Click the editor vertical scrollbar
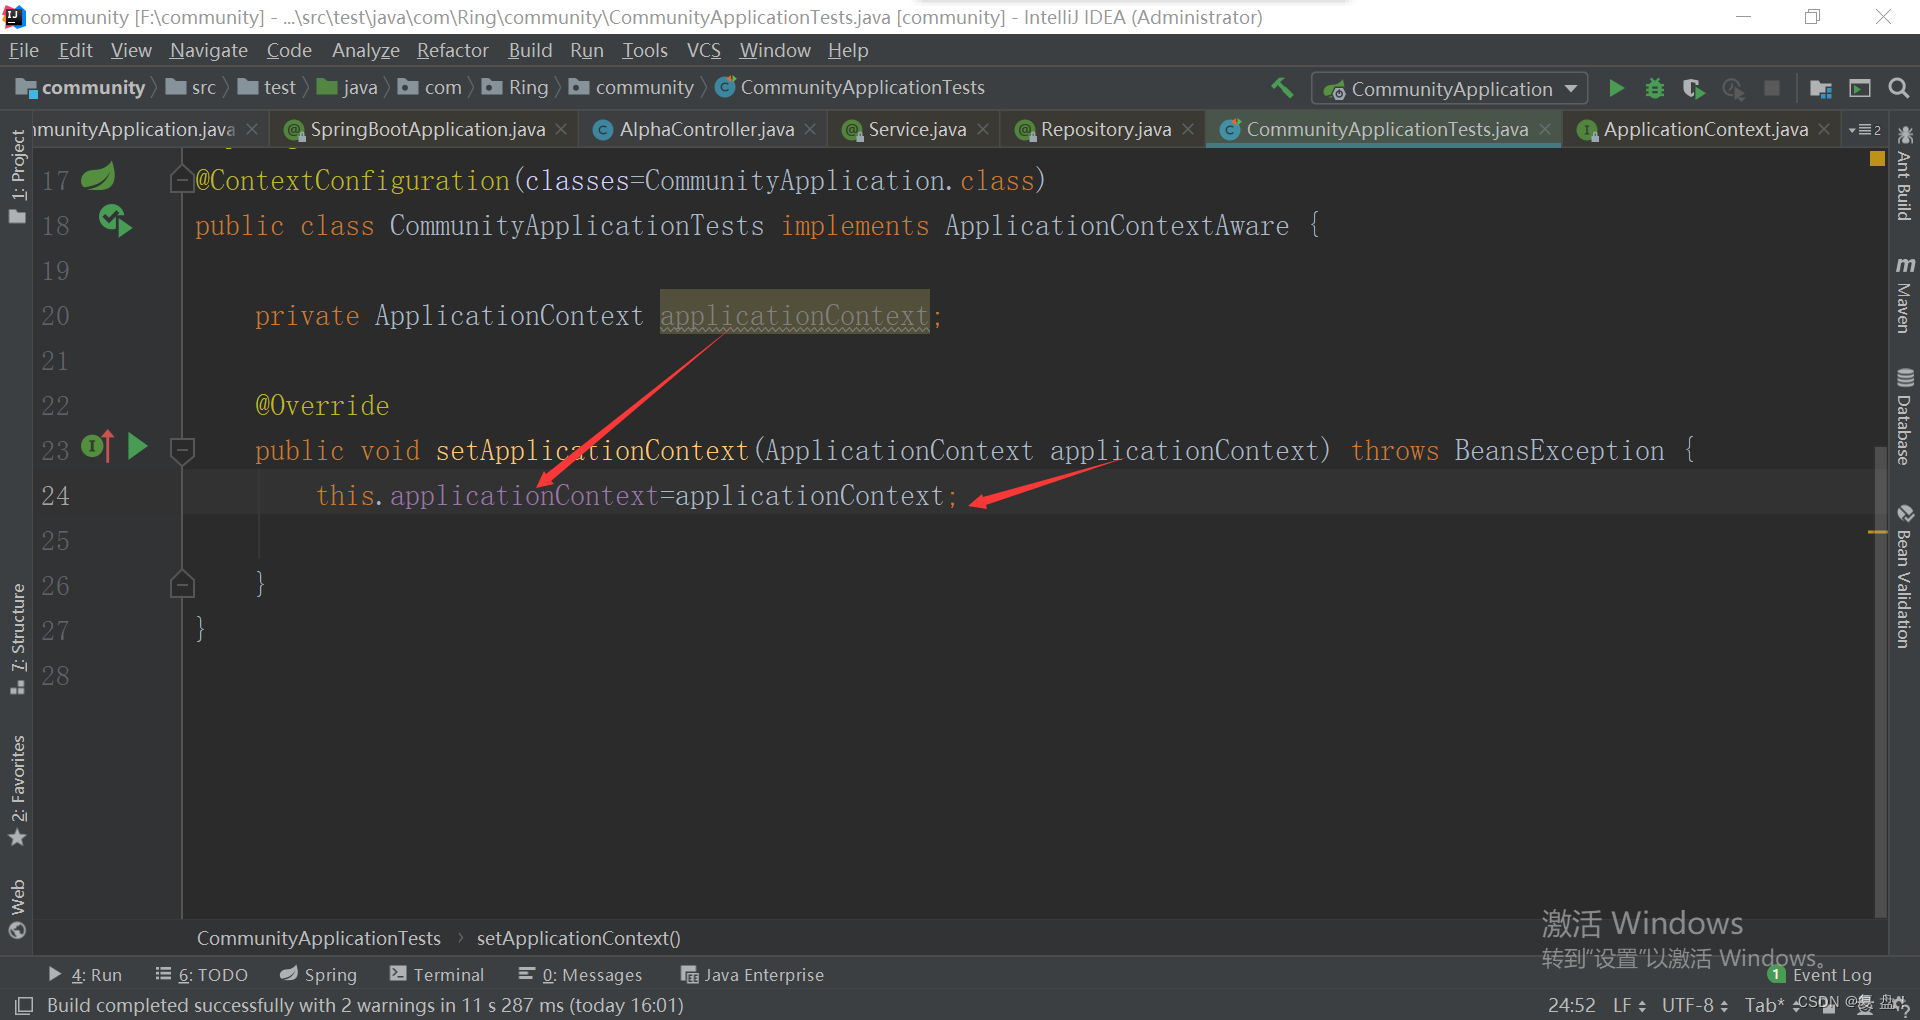1920x1020 pixels. pyautogui.click(x=1880, y=680)
